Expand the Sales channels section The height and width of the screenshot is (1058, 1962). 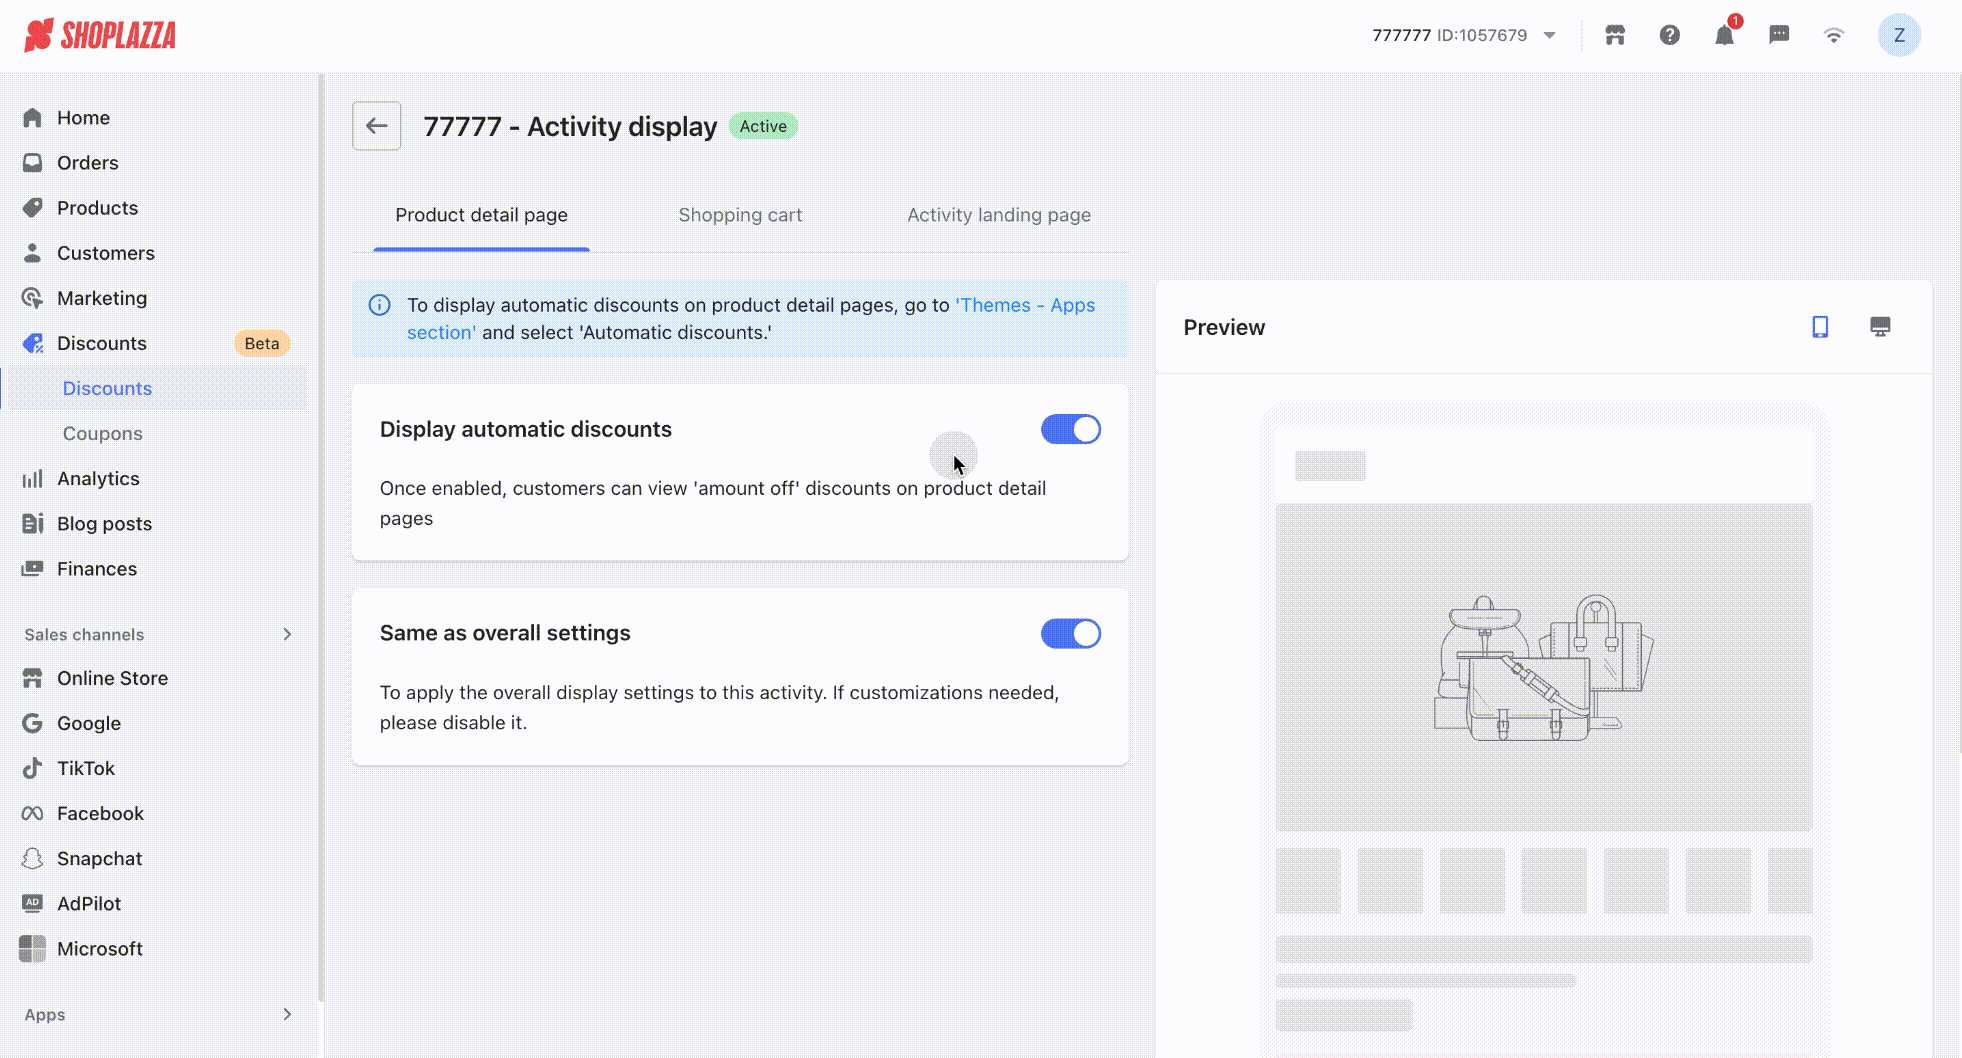[286, 634]
